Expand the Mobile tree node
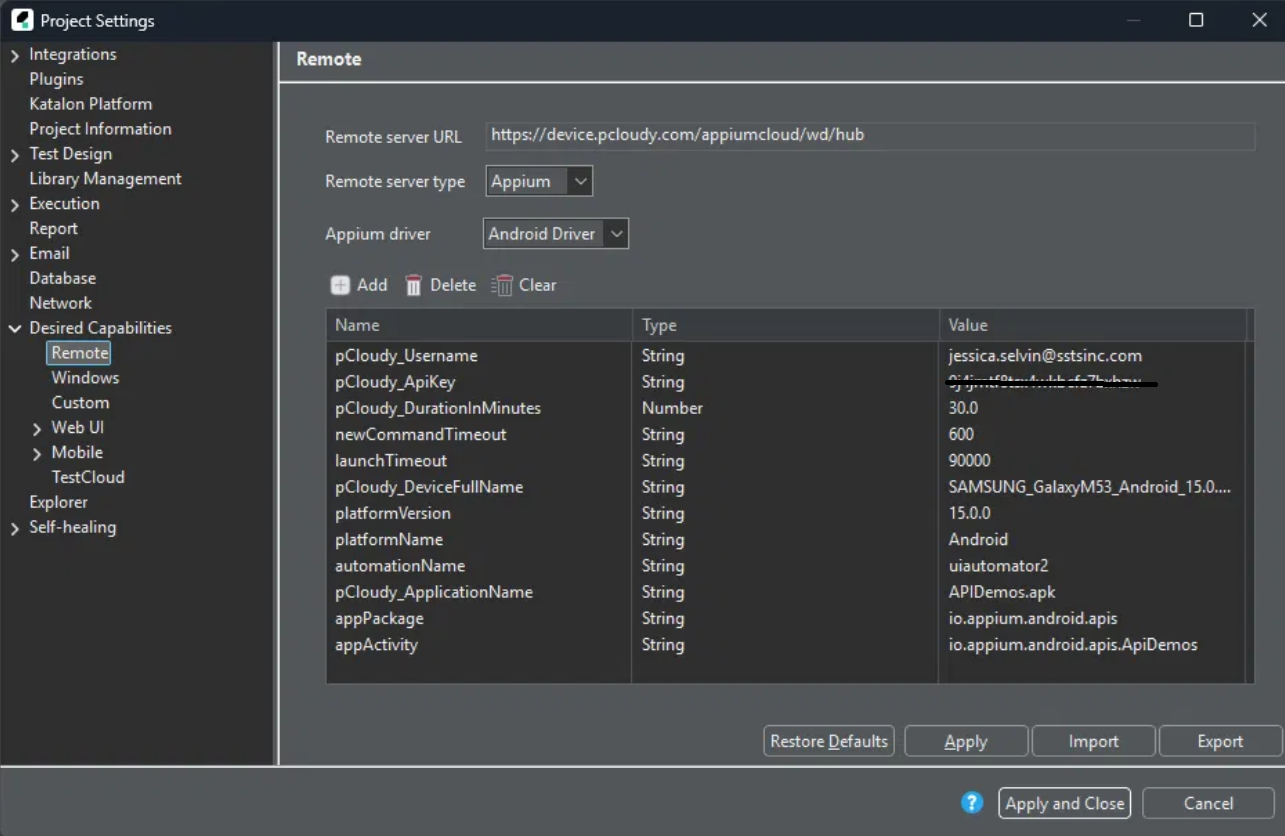This screenshot has width=1285, height=836. pyautogui.click(x=37, y=453)
